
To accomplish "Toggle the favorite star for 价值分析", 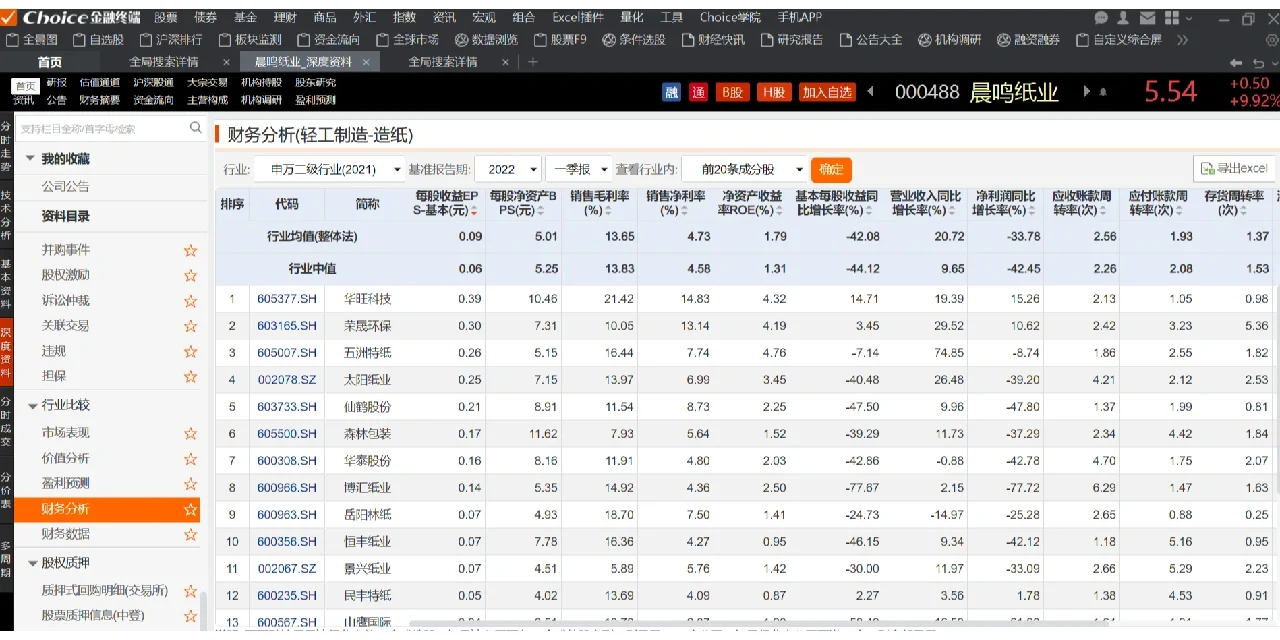I will tap(190, 458).
